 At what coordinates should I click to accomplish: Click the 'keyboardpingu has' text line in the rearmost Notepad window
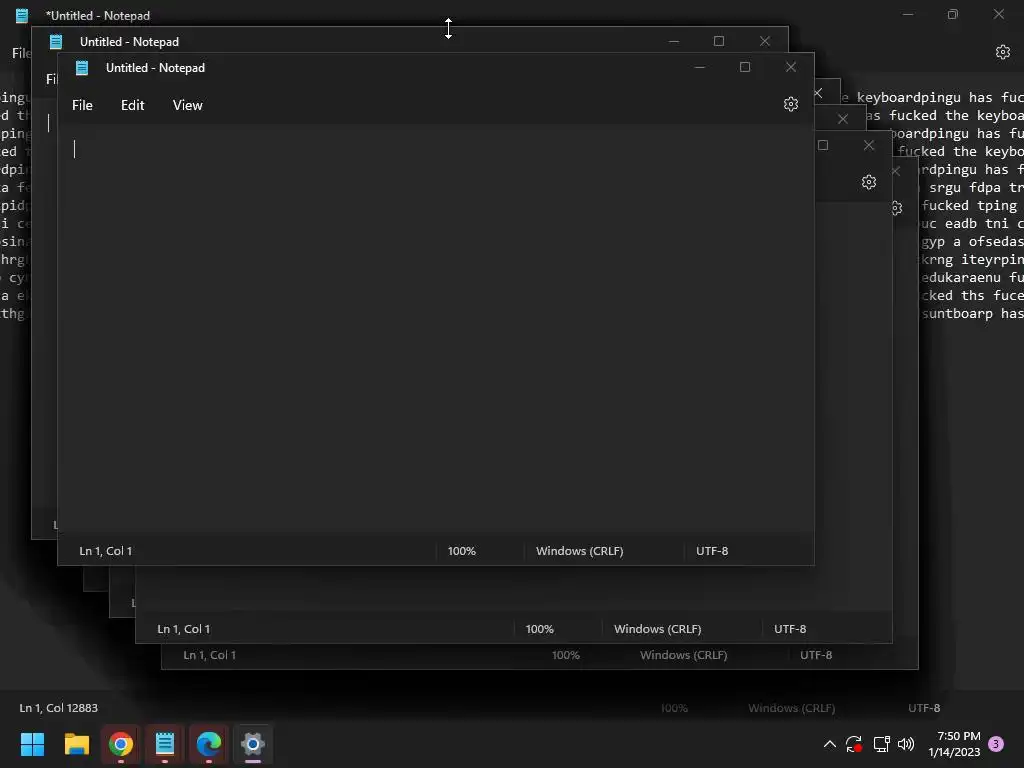tap(925, 97)
